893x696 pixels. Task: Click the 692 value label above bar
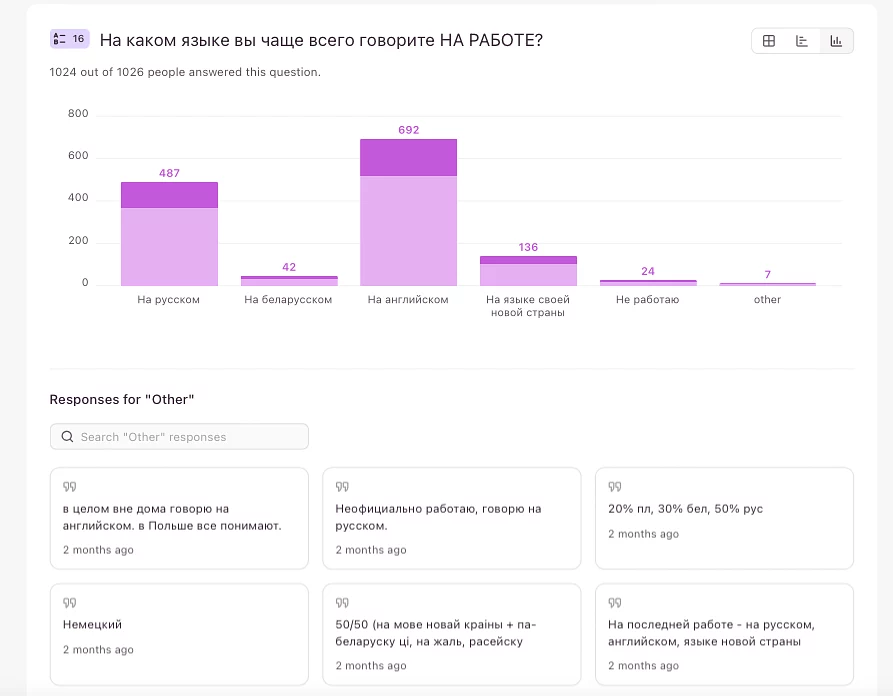(408, 130)
